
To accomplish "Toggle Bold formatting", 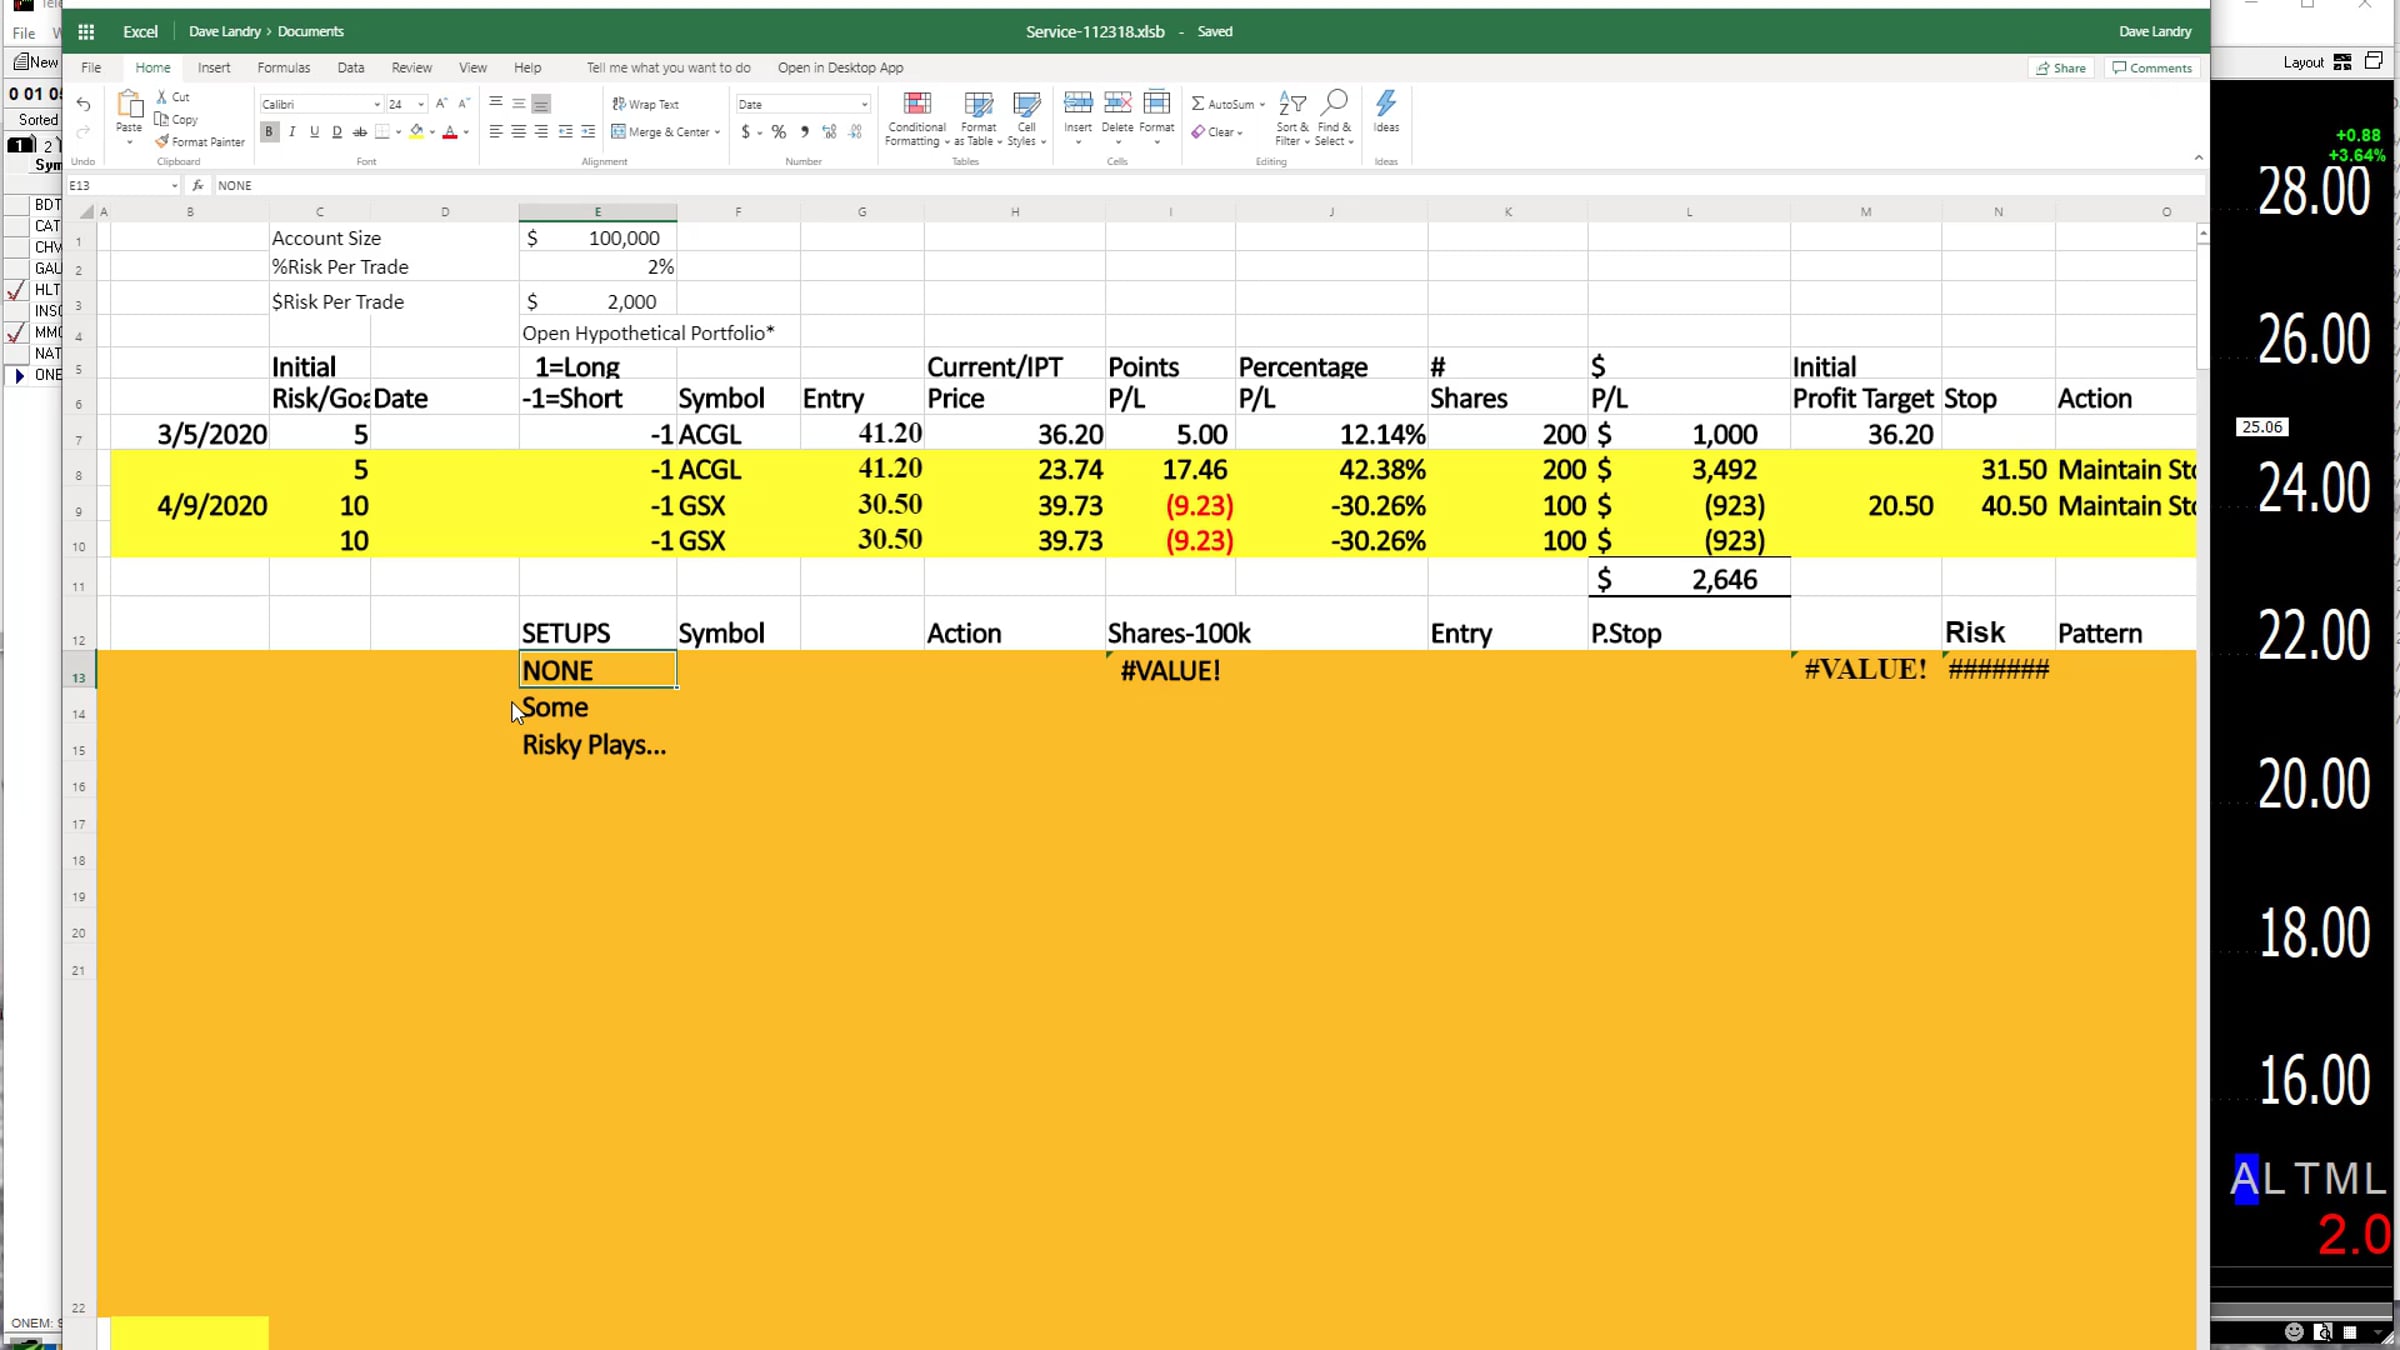I will coord(269,132).
